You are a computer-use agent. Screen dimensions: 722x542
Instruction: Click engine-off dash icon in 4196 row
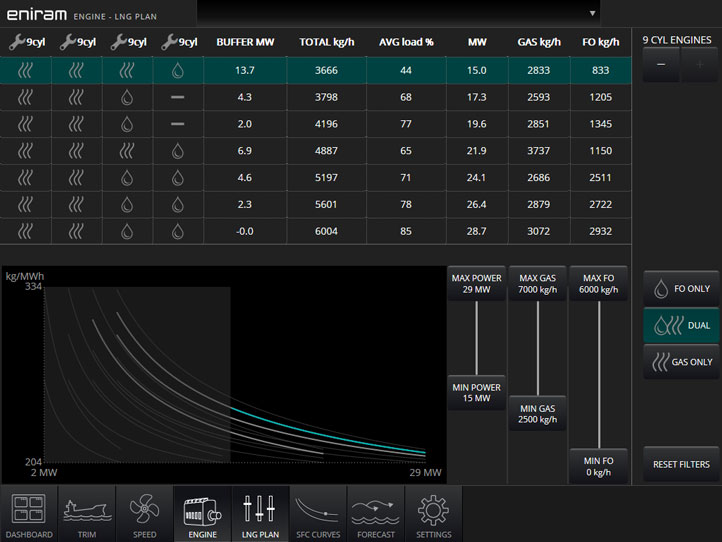click(x=178, y=124)
